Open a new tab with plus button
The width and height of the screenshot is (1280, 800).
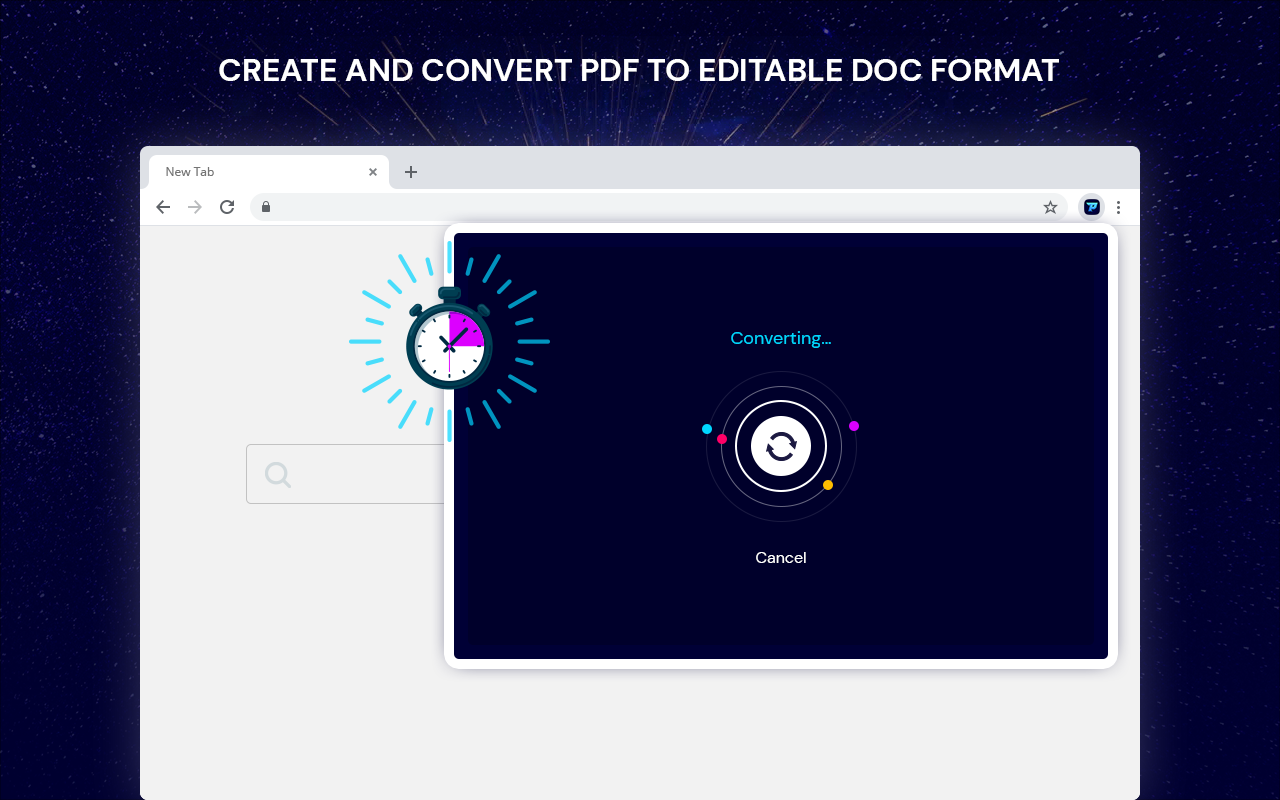(x=410, y=172)
